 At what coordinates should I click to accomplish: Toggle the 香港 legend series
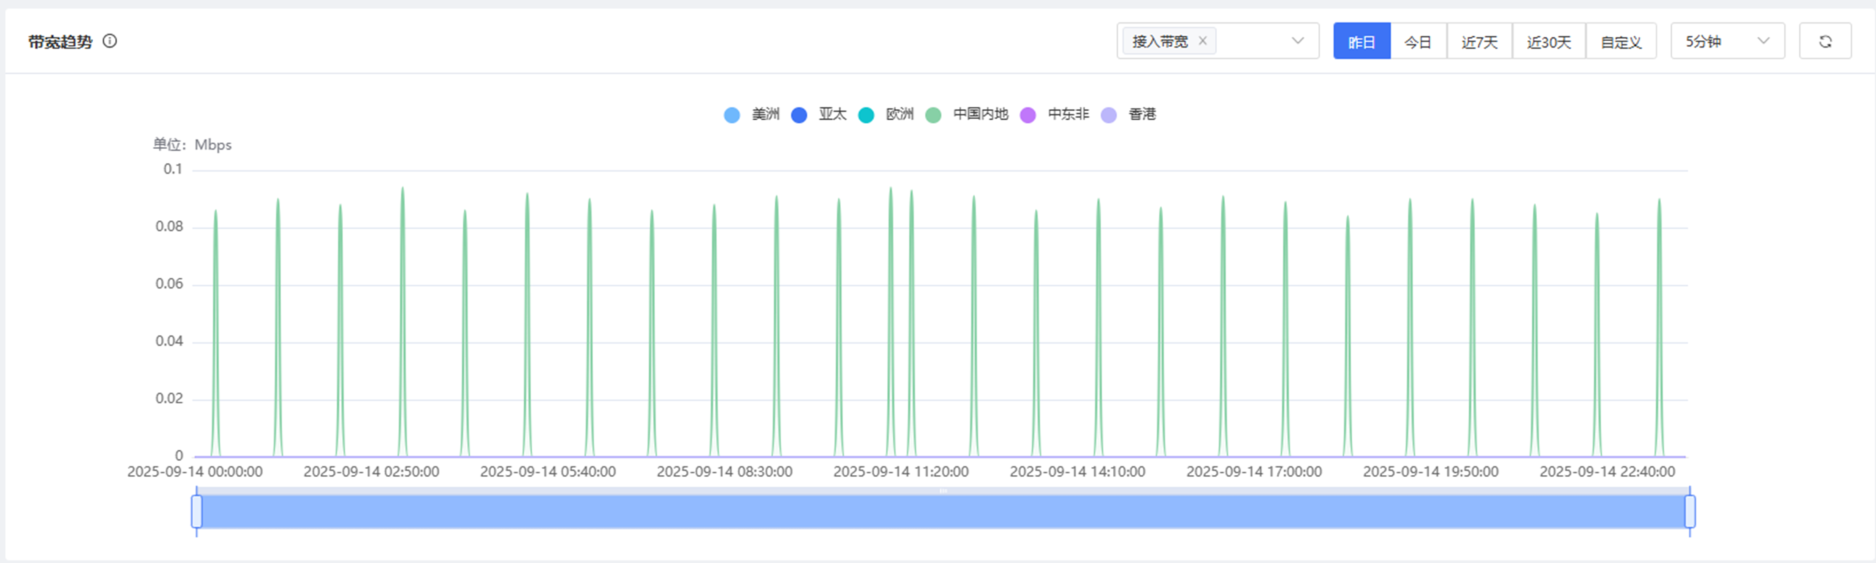tap(1129, 115)
